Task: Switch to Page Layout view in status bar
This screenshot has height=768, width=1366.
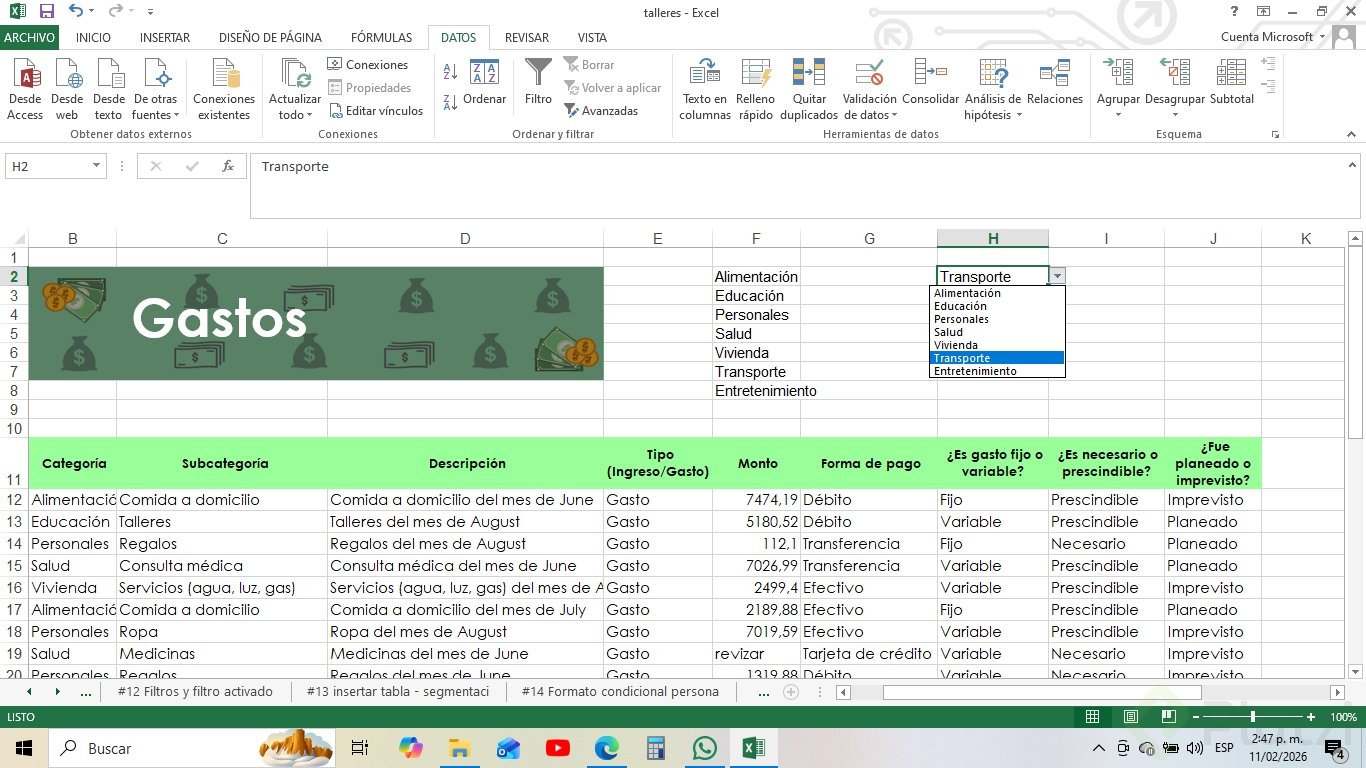Action: coord(1130,717)
